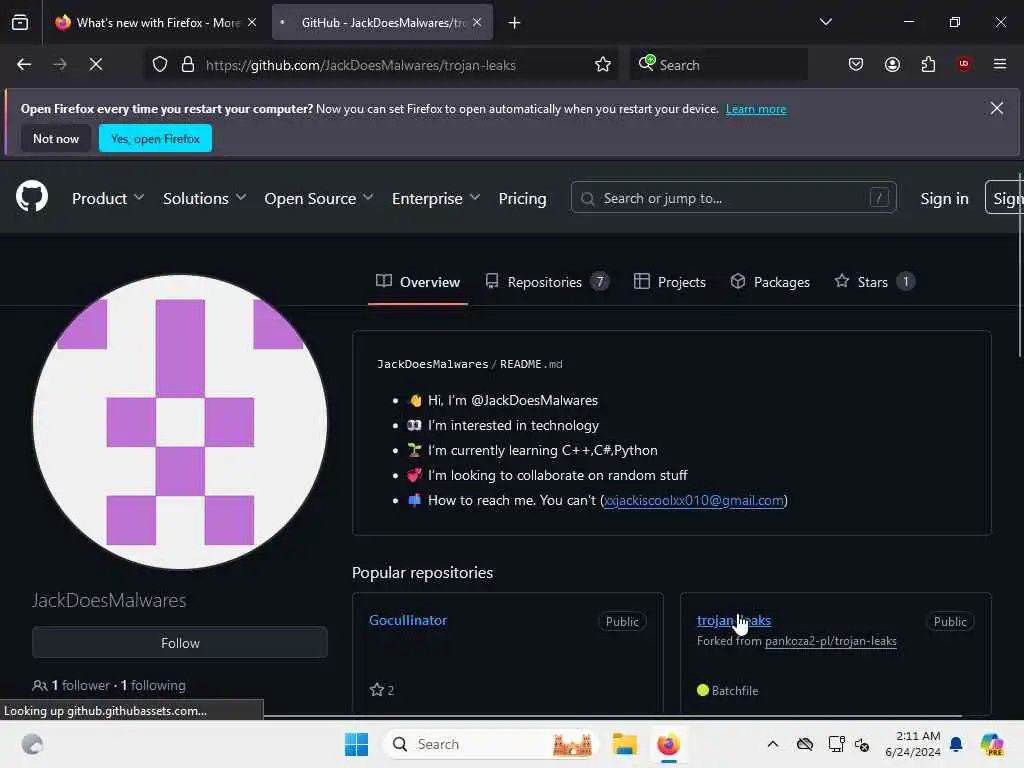Expand the Enterprise dropdown menu
1024x768 pixels.
click(436, 199)
